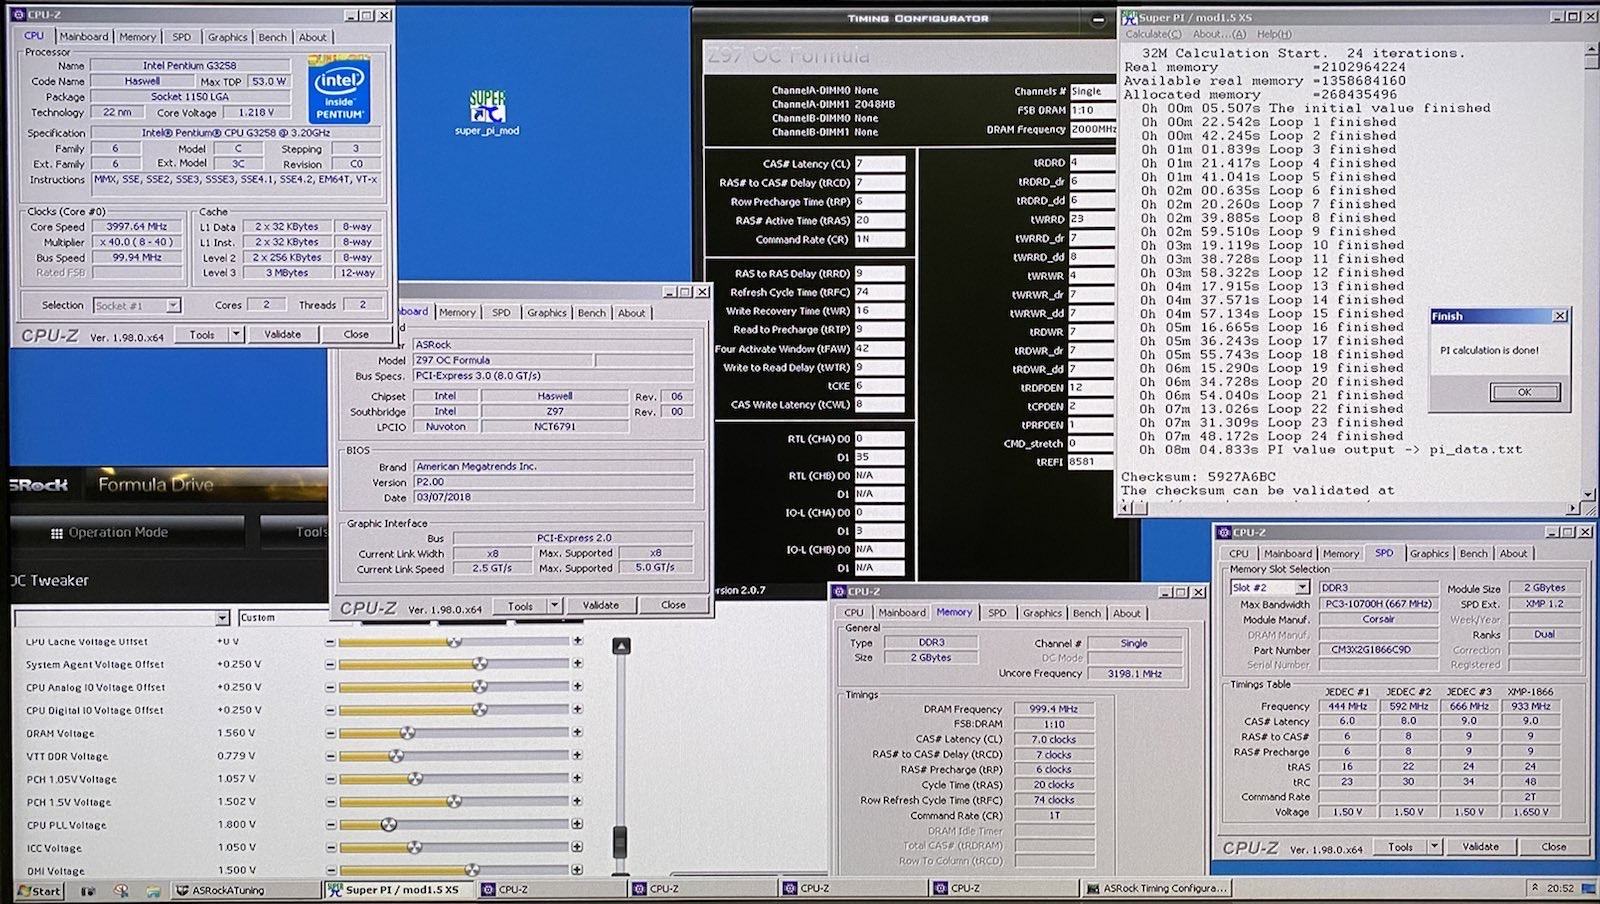Screen dimensions: 1600x904
Task: Click Validate in CPU-Z CPU window
Action: point(282,334)
